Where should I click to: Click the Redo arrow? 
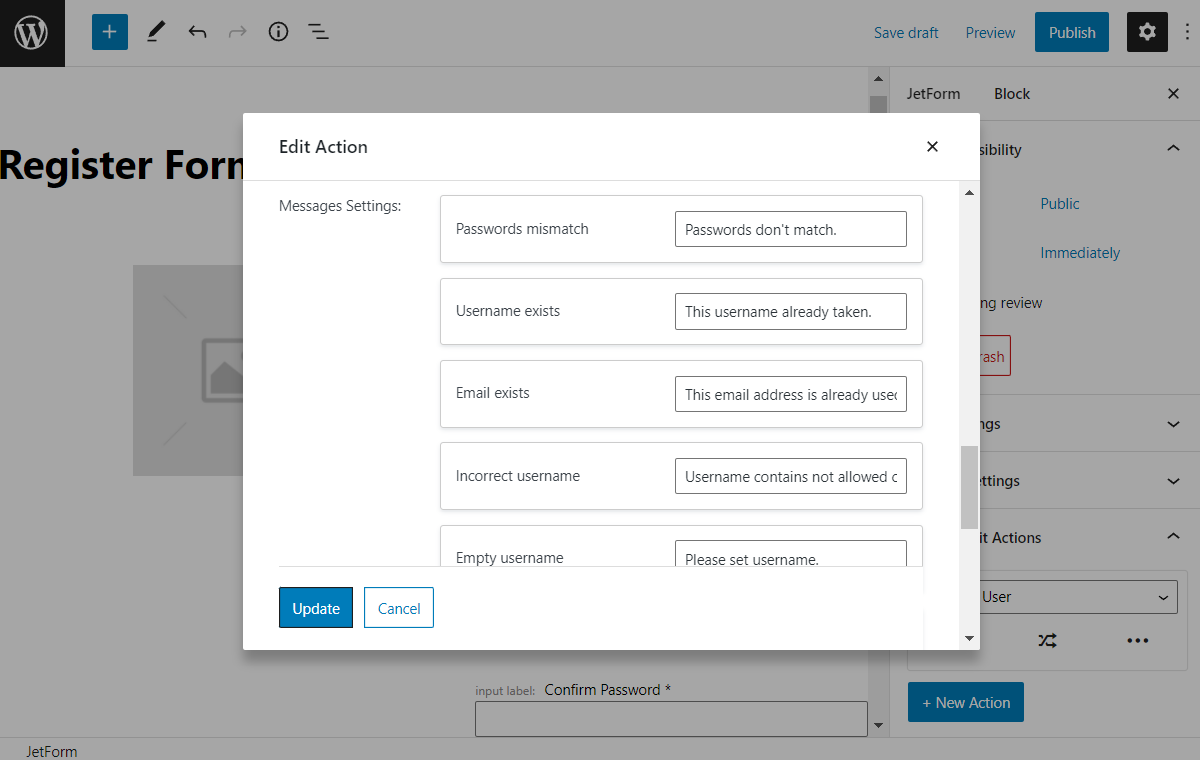tap(237, 32)
